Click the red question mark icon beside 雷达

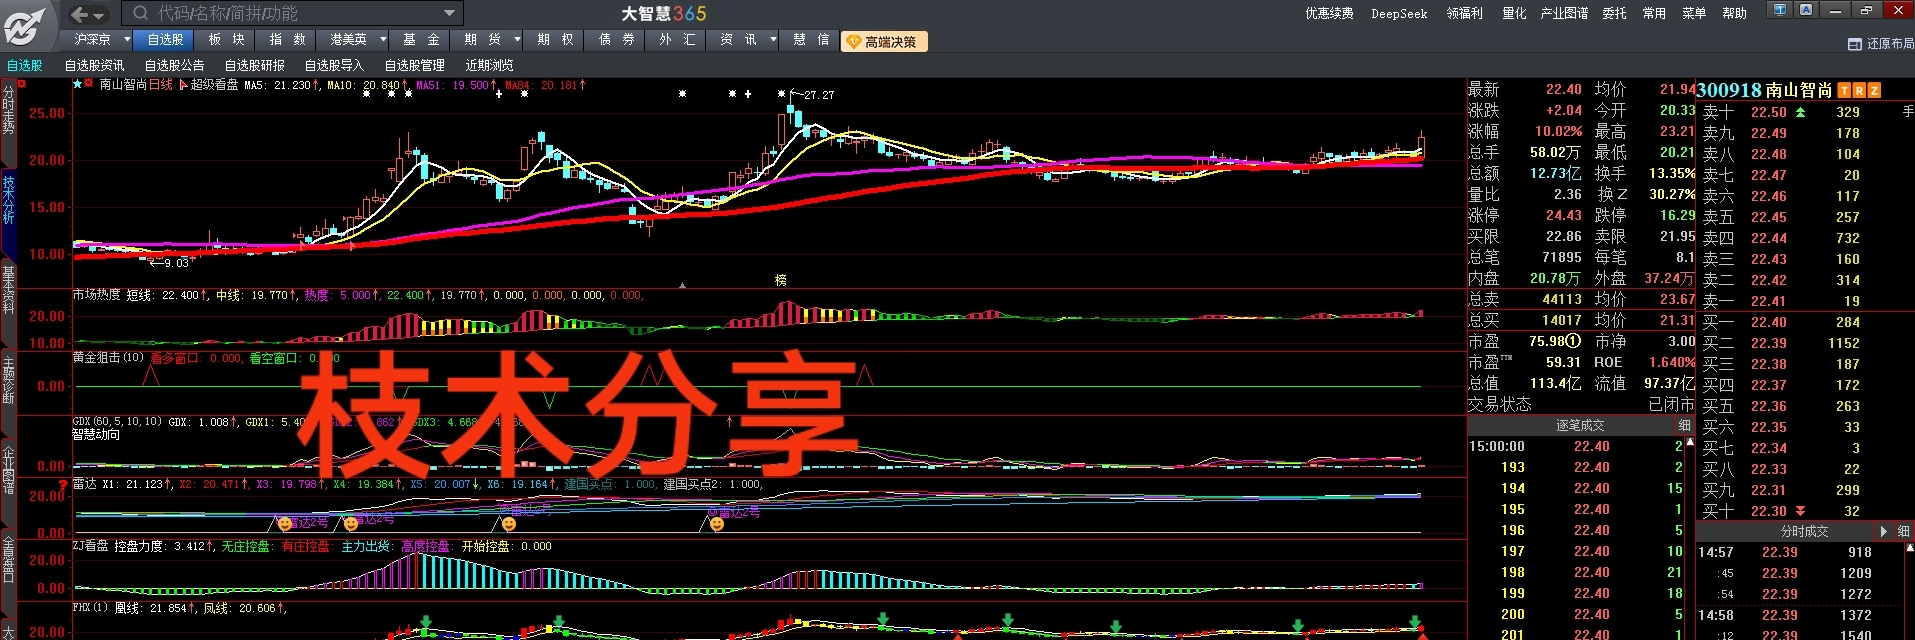coord(62,486)
